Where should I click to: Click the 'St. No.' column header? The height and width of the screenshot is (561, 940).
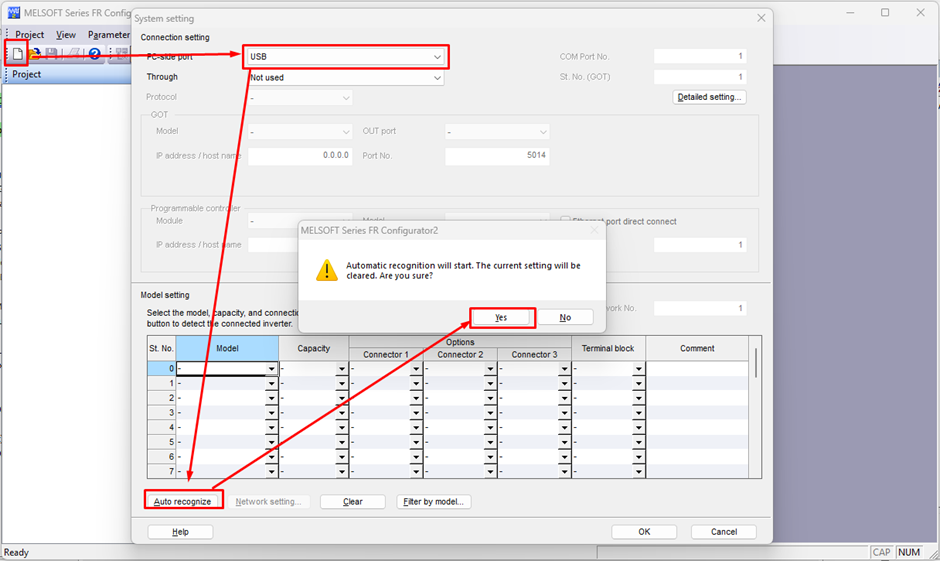point(161,348)
